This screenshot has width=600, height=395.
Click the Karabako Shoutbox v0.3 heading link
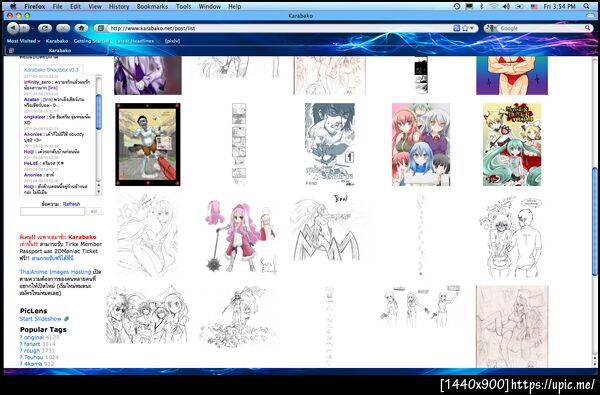tap(51, 70)
